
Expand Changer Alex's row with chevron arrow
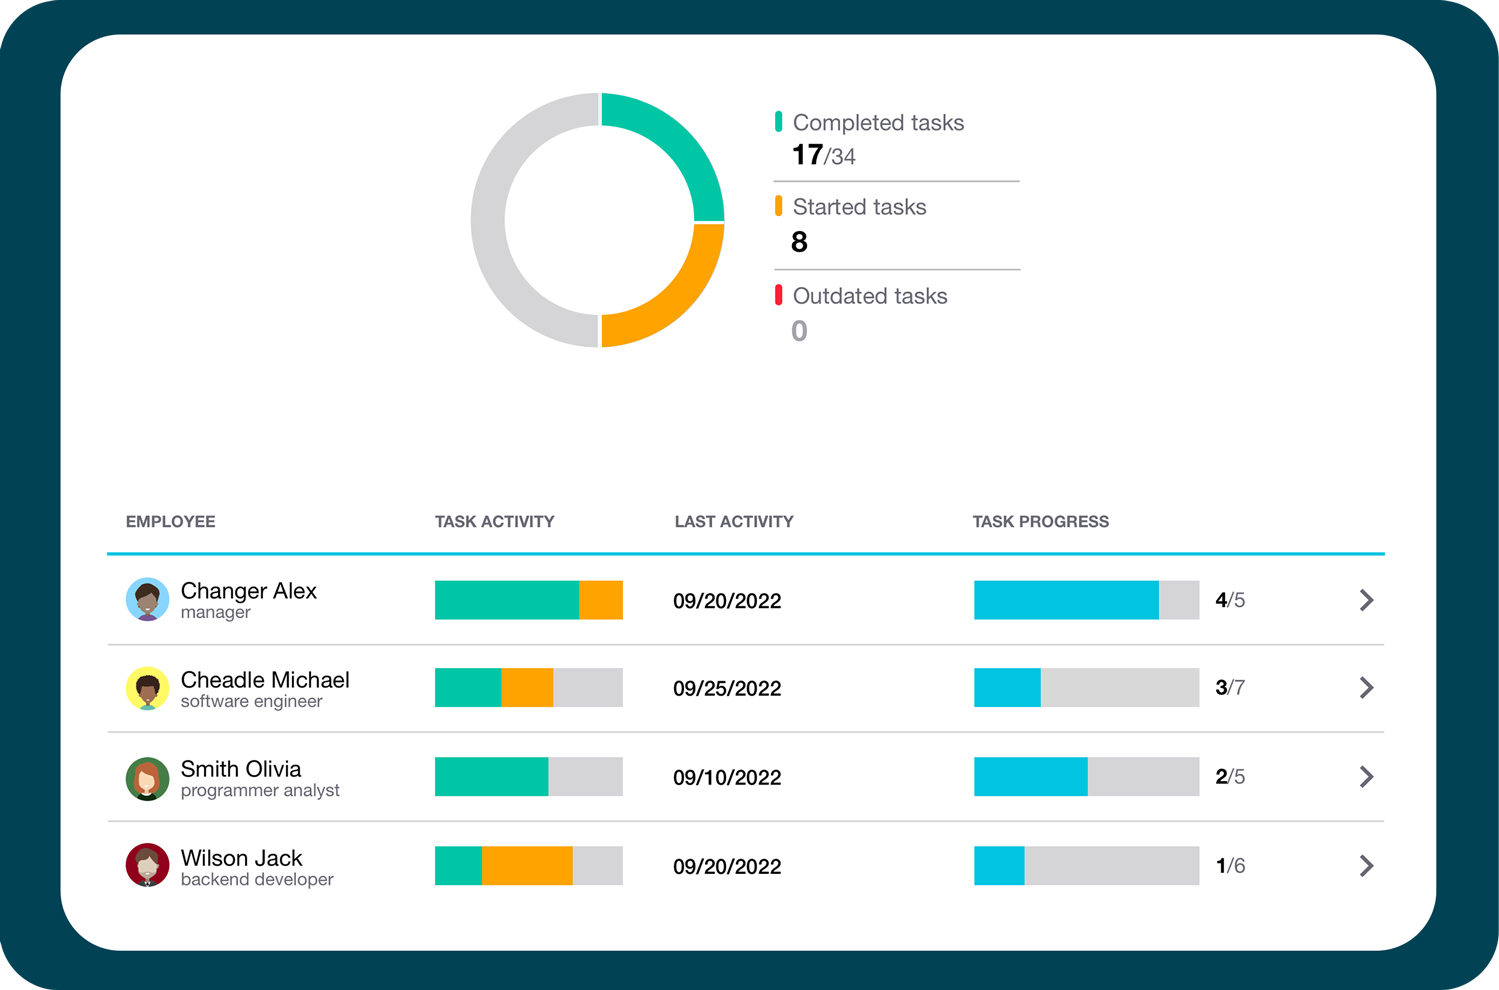pyautogui.click(x=1366, y=600)
